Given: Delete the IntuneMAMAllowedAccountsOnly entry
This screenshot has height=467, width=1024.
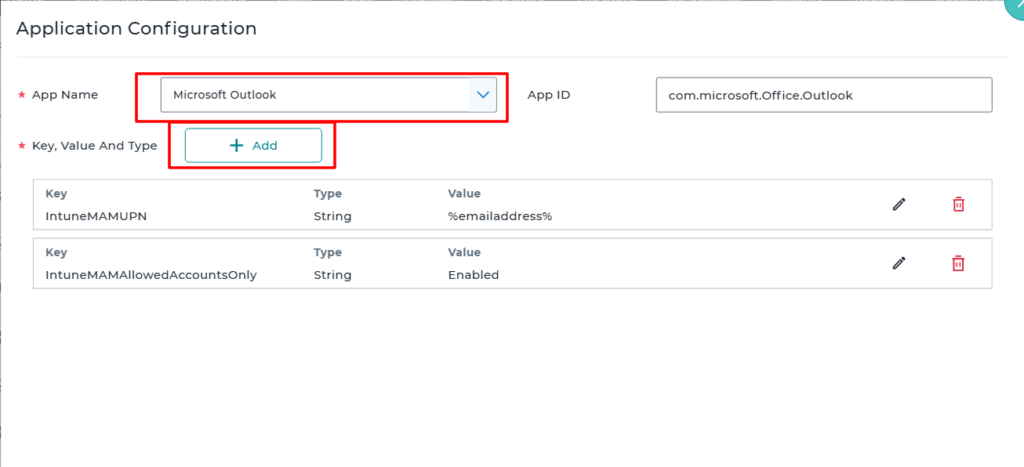Looking at the screenshot, I should point(958,263).
